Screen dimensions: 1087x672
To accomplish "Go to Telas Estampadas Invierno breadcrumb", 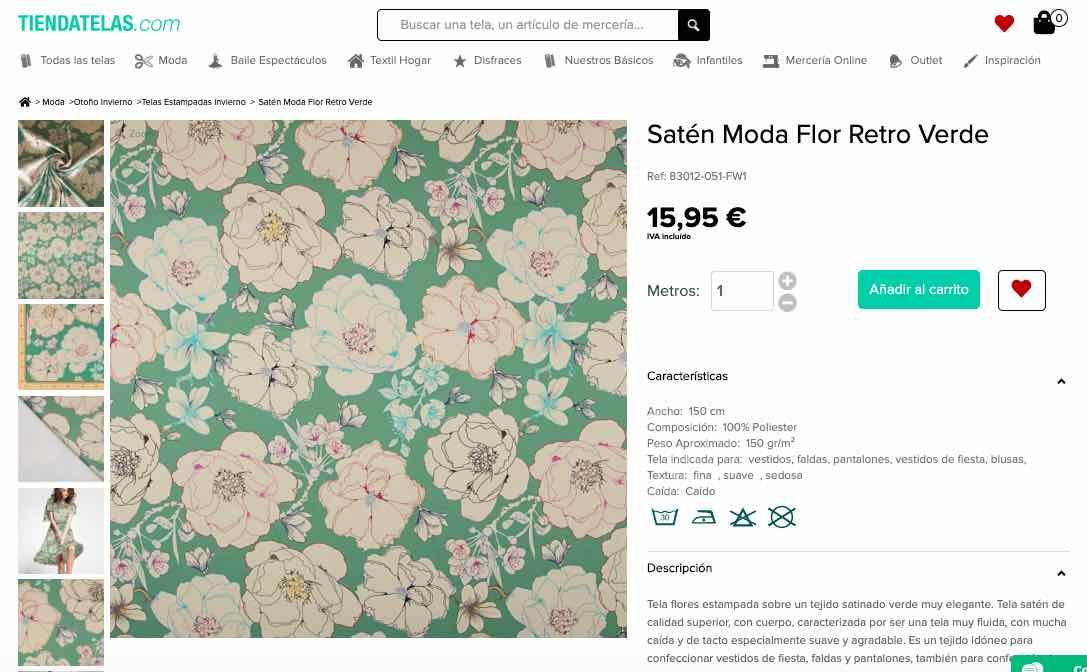I will pyautogui.click(x=193, y=102).
